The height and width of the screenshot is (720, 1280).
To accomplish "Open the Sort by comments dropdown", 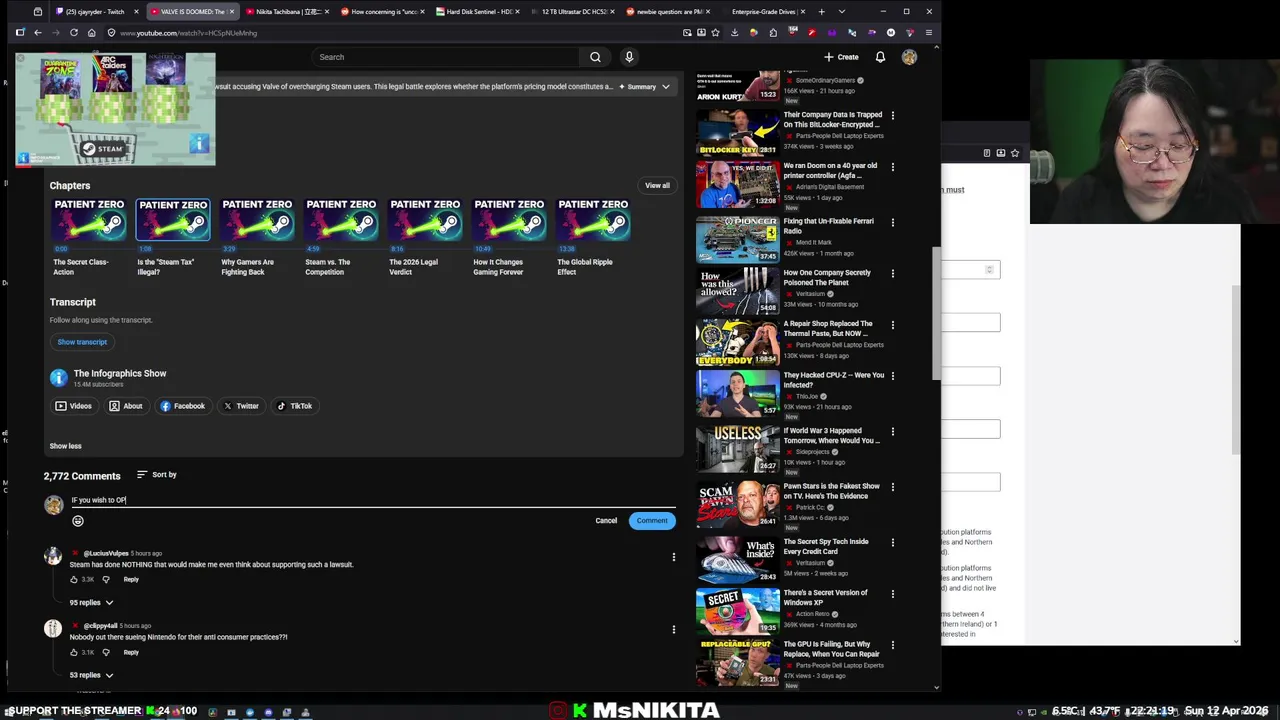I will coord(157,475).
